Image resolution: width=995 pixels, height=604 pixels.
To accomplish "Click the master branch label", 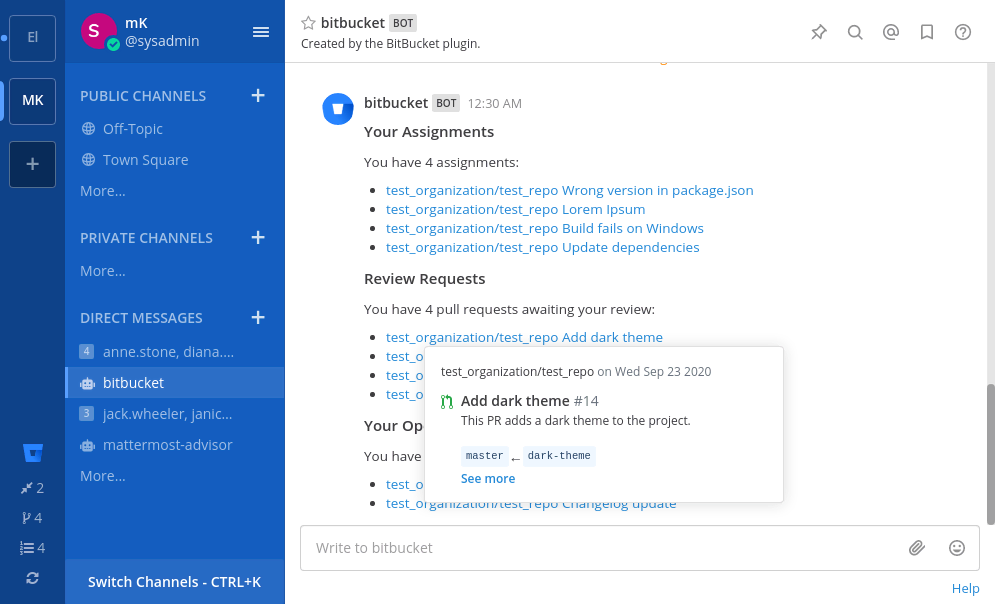I will click(484, 456).
